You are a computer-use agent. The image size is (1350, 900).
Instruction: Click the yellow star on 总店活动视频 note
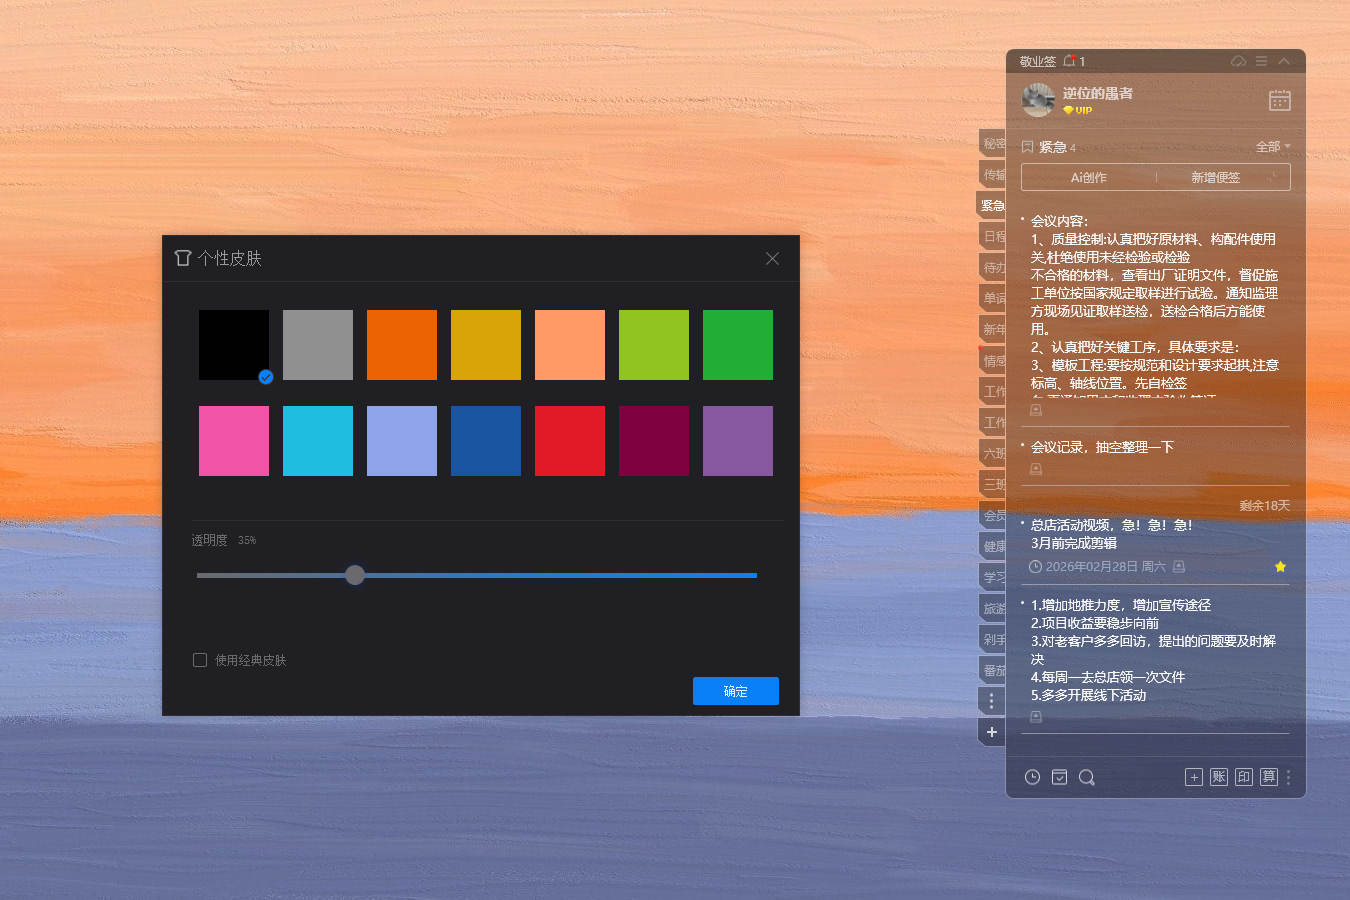(x=1280, y=567)
